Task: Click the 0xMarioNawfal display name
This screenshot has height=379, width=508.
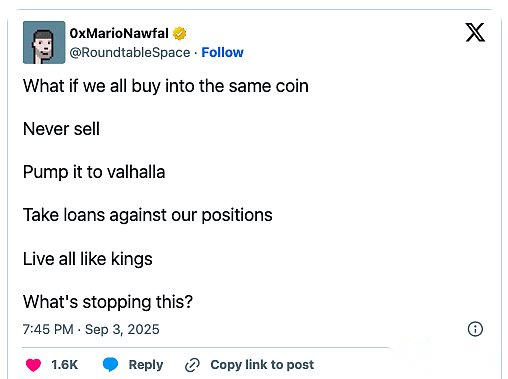Action: coord(119,33)
